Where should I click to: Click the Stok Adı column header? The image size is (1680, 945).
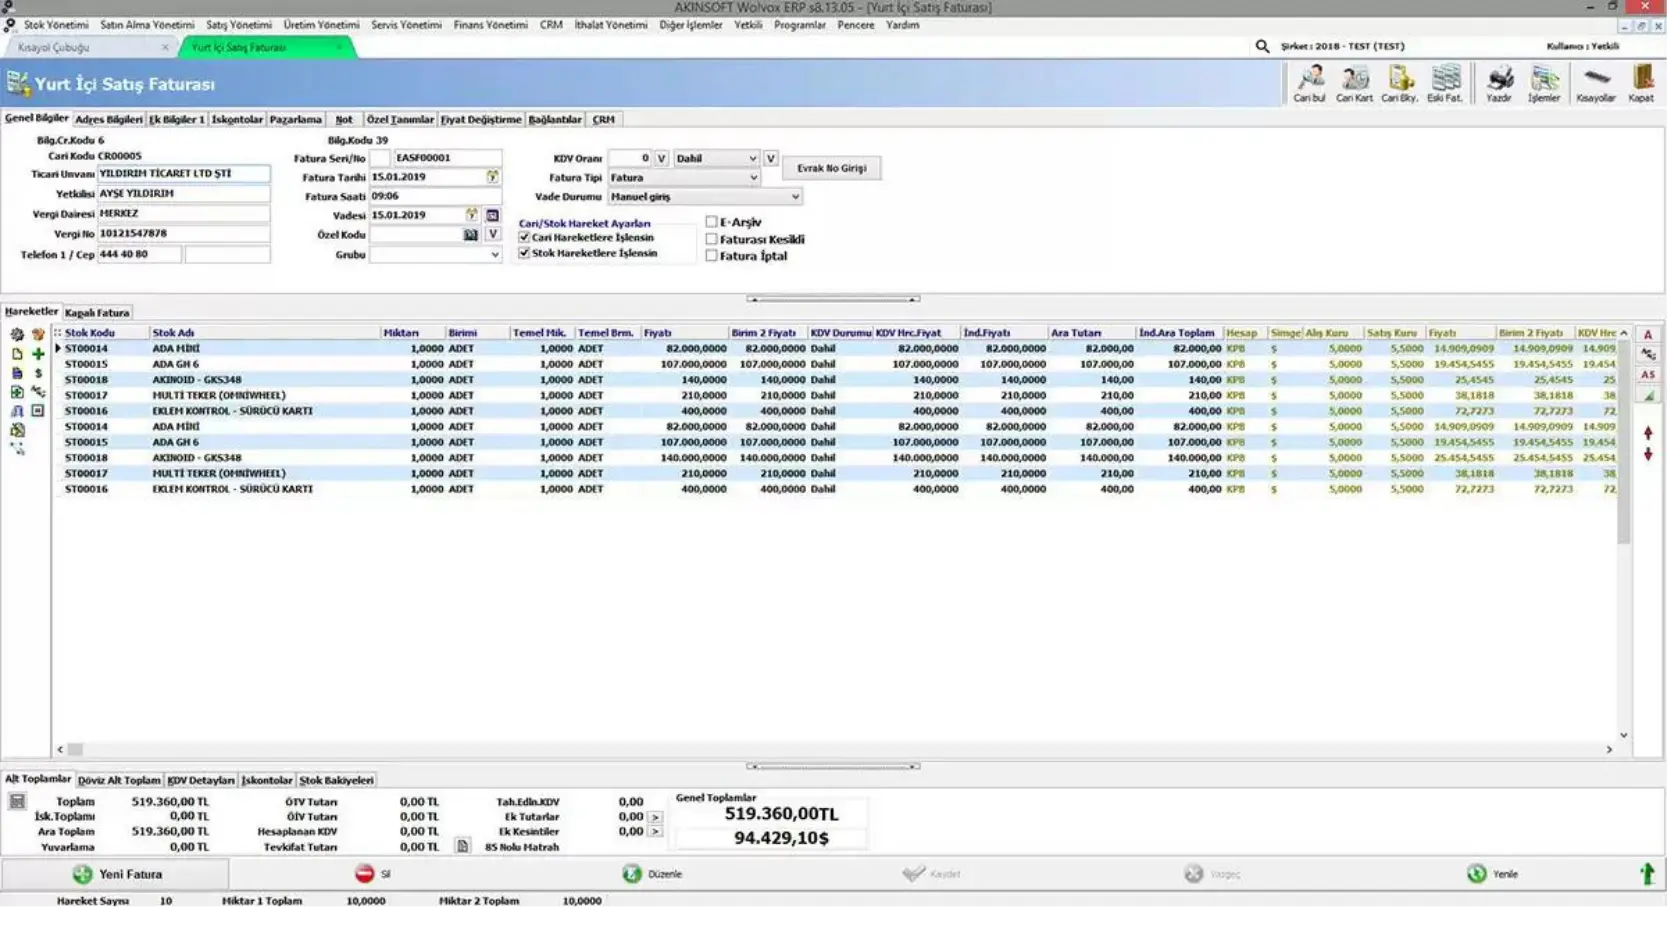[x=266, y=335]
